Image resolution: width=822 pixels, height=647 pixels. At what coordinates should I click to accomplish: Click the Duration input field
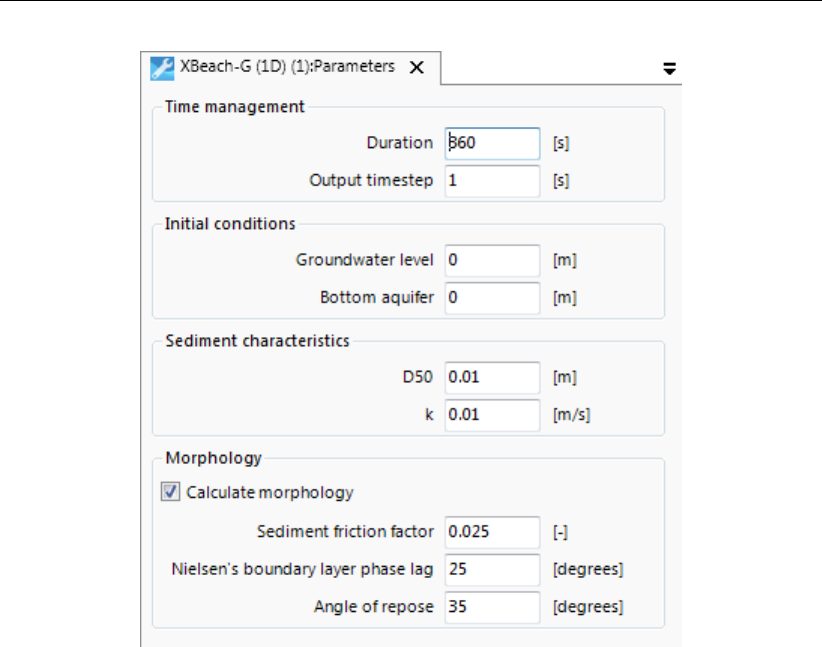pos(492,143)
